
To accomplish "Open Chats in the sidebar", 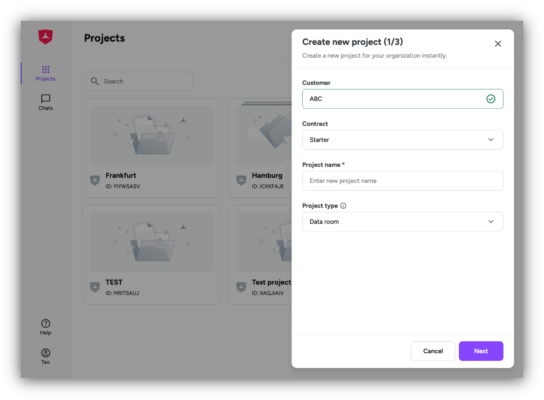I will click(45, 102).
